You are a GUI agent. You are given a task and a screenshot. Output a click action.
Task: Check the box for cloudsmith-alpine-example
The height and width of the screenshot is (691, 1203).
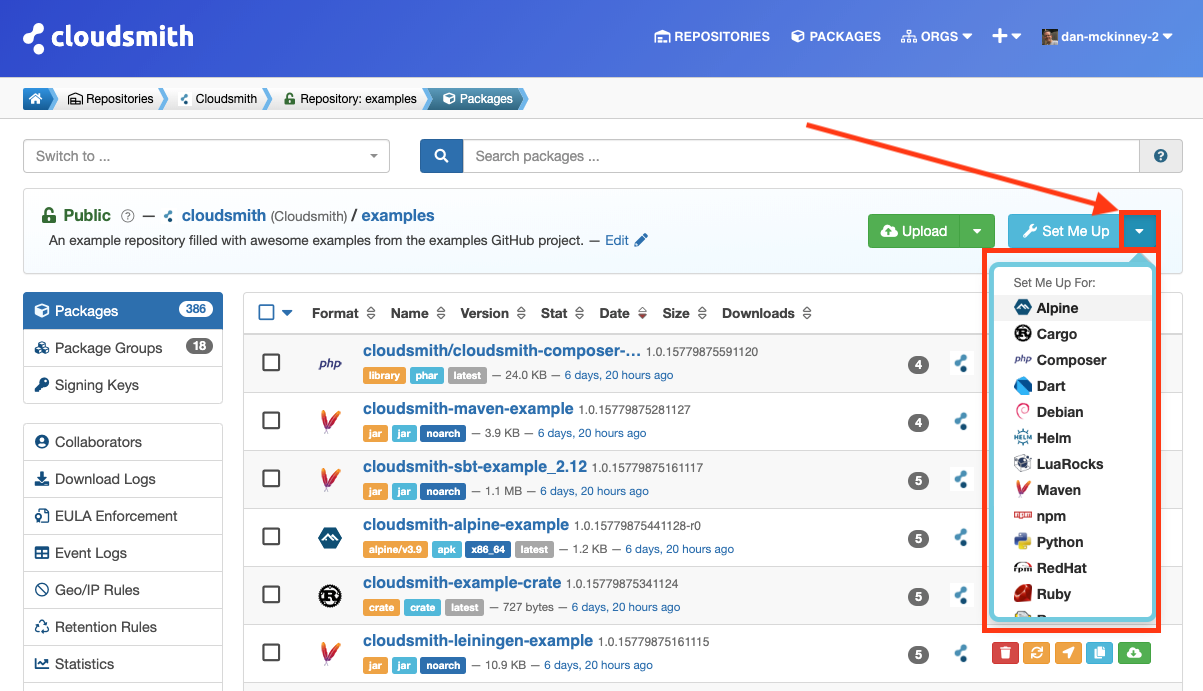271,536
